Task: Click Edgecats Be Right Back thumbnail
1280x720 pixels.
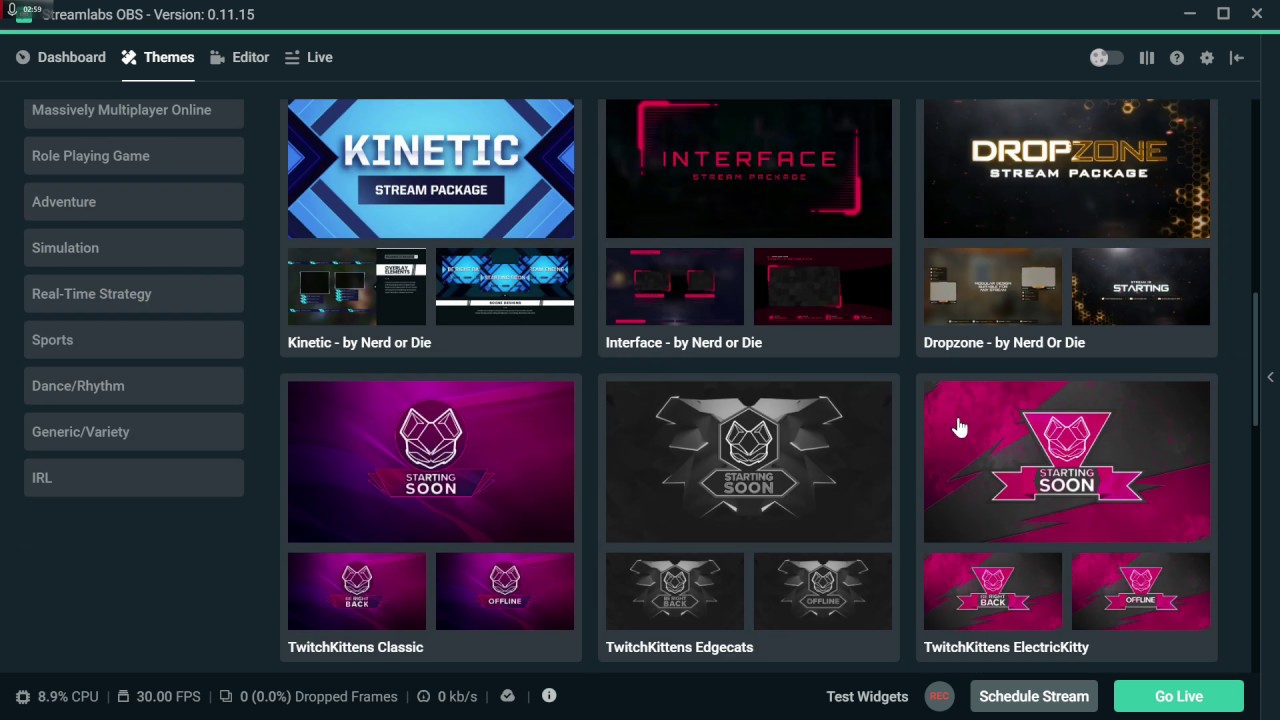Action: (x=675, y=591)
